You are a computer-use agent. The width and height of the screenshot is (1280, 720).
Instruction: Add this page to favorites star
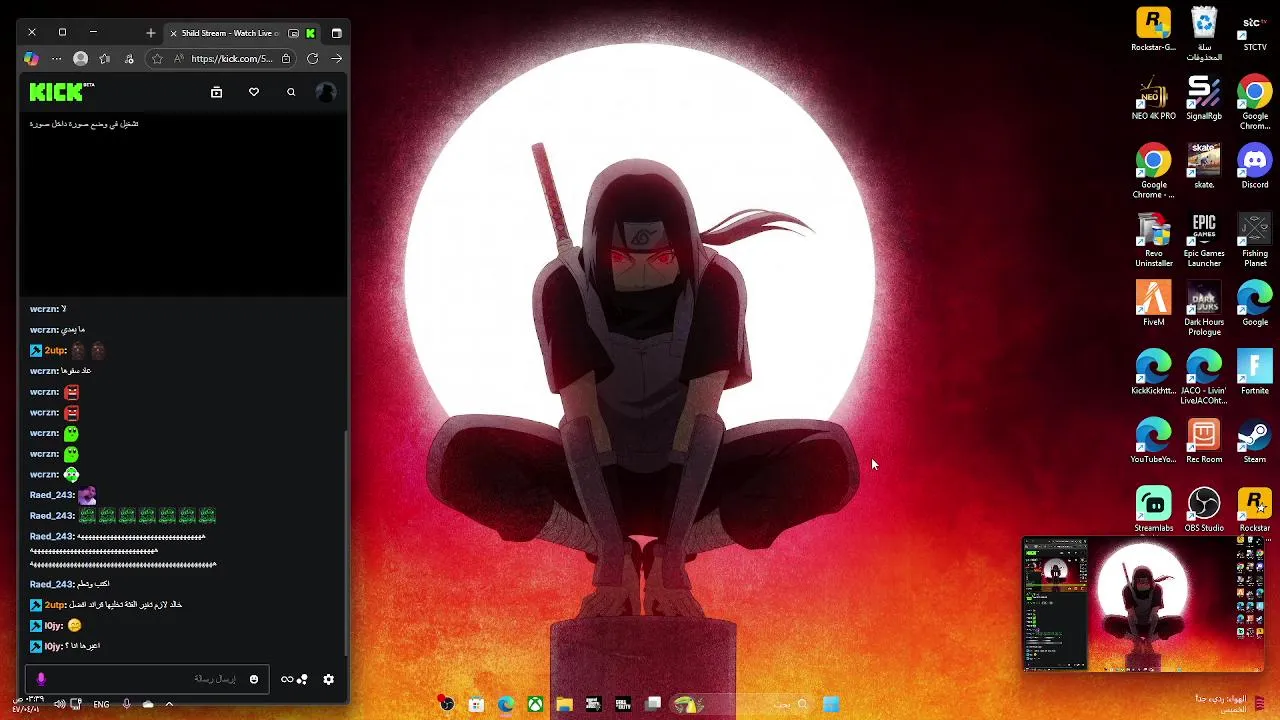click(157, 59)
